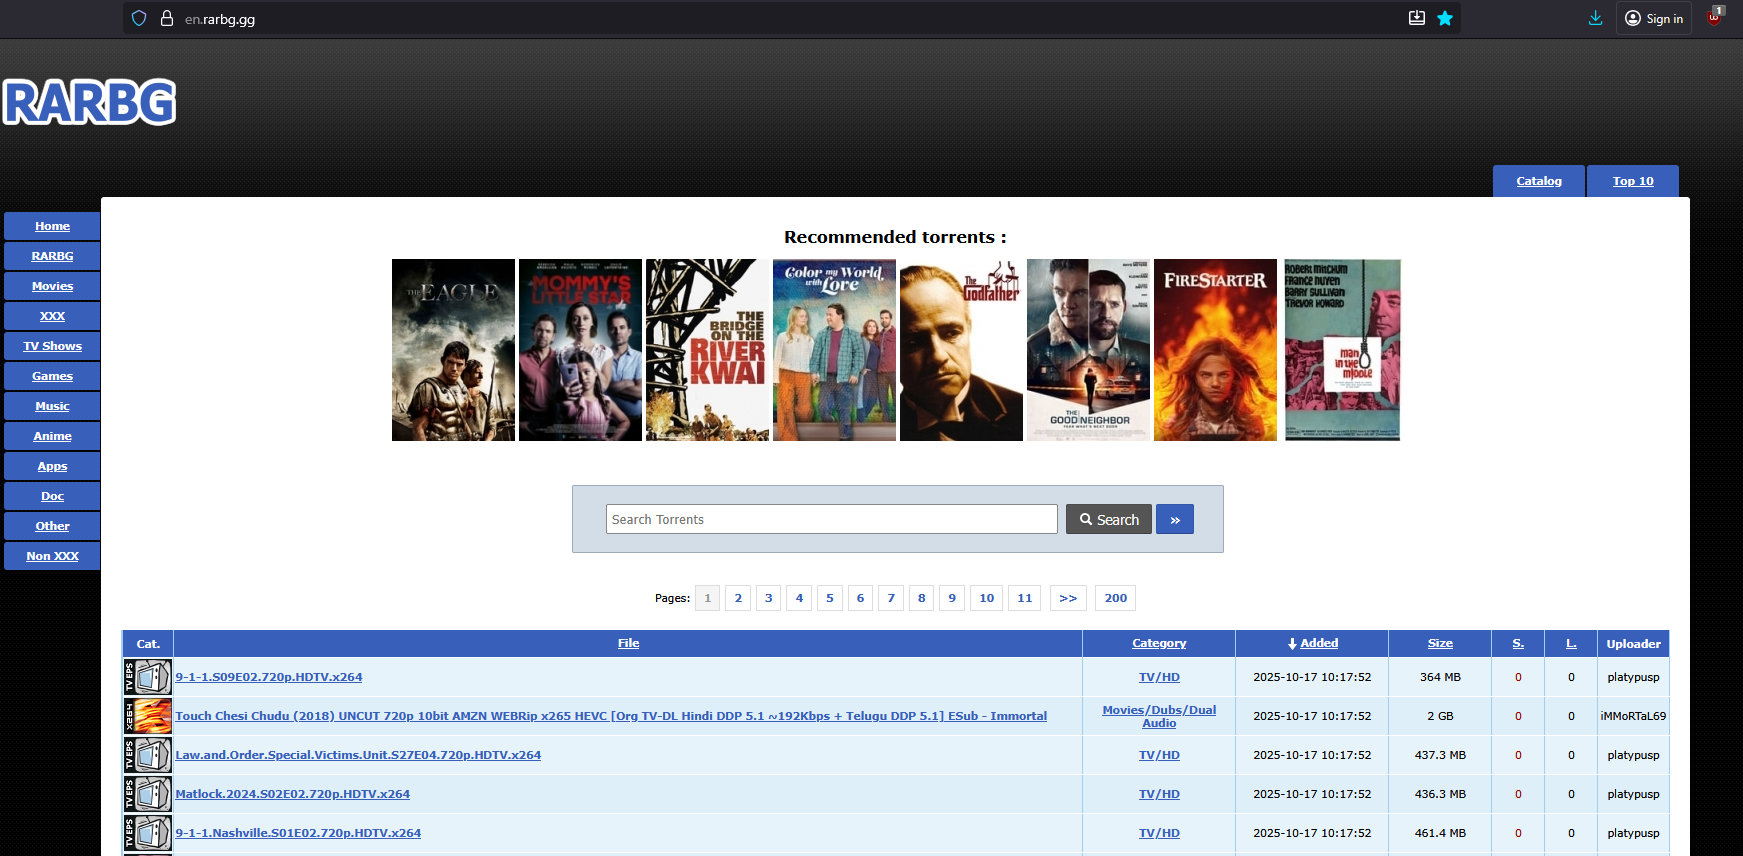The width and height of the screenshot is (1743, 856).
Task: Expand advanced search with the » button
Action: click(x=1175, y=519)
